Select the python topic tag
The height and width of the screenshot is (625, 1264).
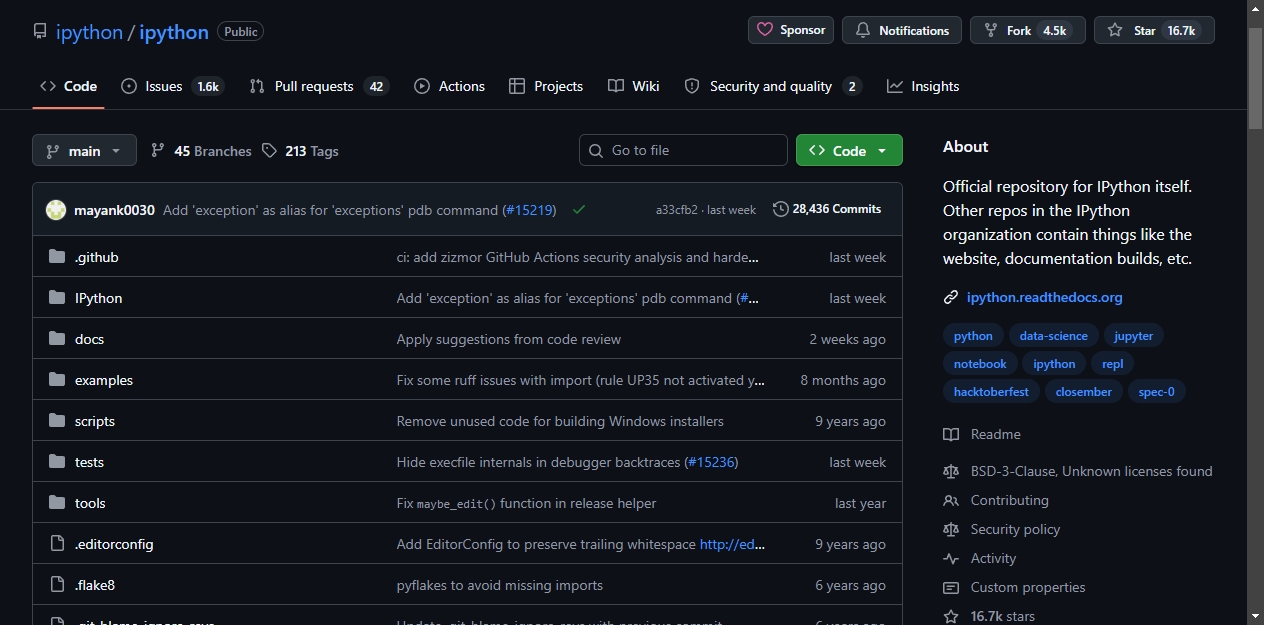click(973, 336)
